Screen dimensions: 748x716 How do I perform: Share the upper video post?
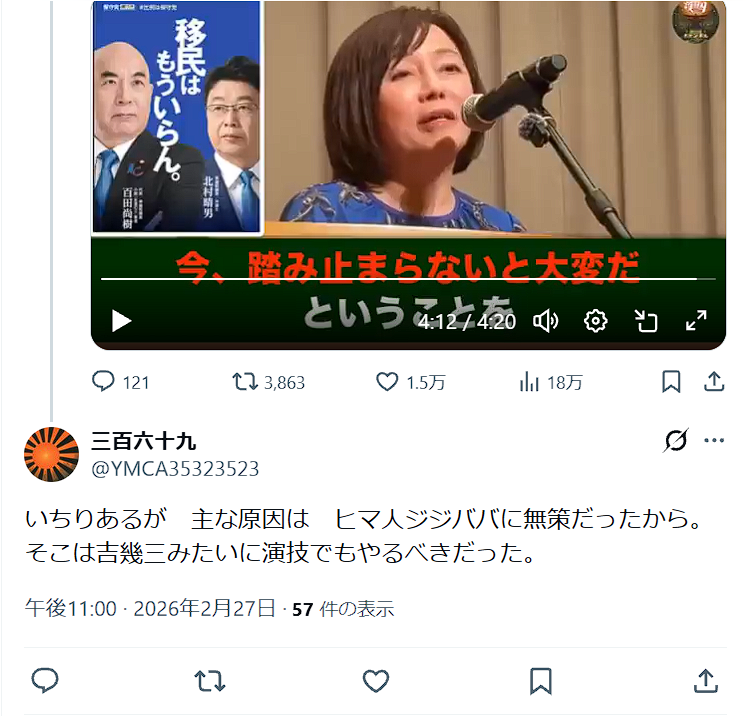(x=714, y=382)
